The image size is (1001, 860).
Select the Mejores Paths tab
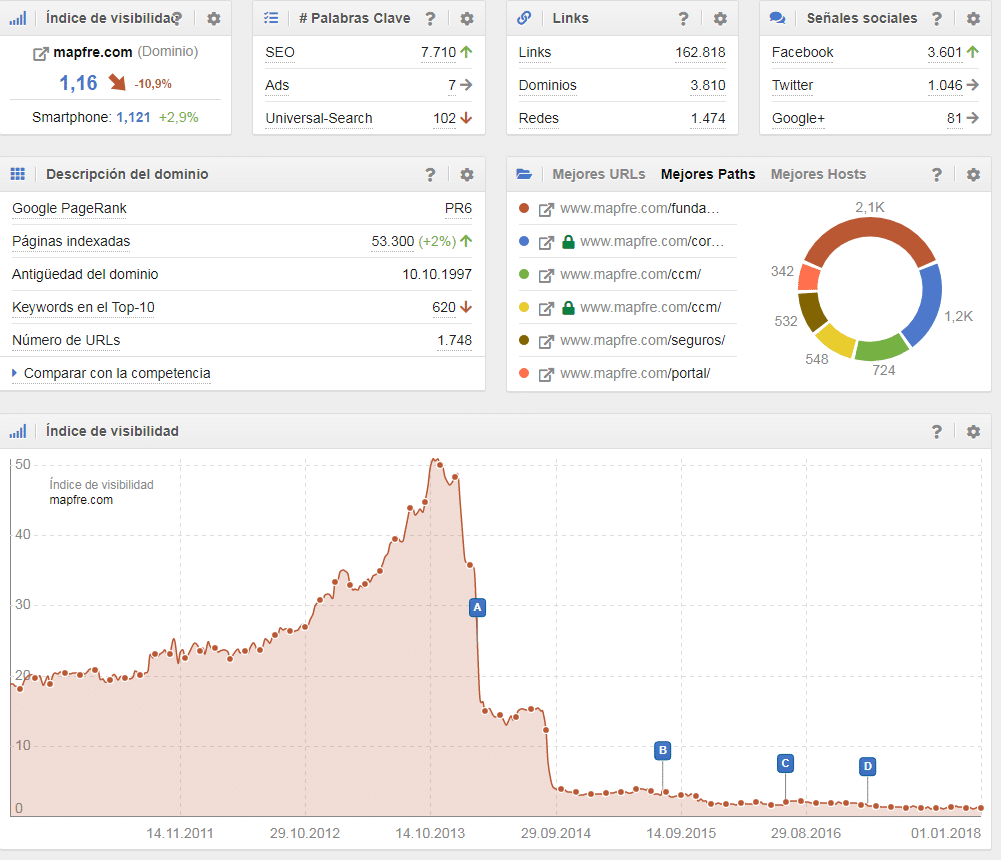708,174
